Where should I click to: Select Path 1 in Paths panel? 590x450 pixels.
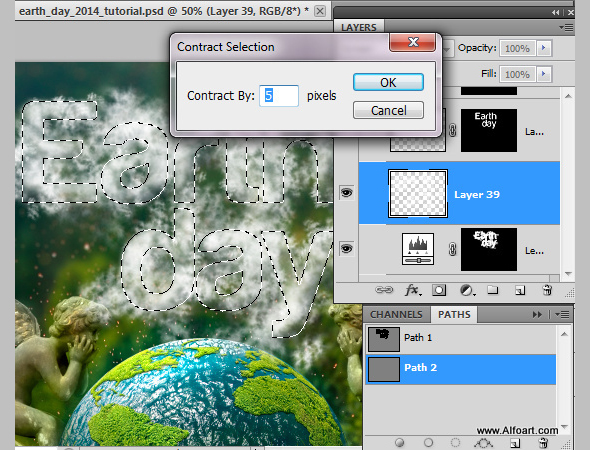point(460,338)
